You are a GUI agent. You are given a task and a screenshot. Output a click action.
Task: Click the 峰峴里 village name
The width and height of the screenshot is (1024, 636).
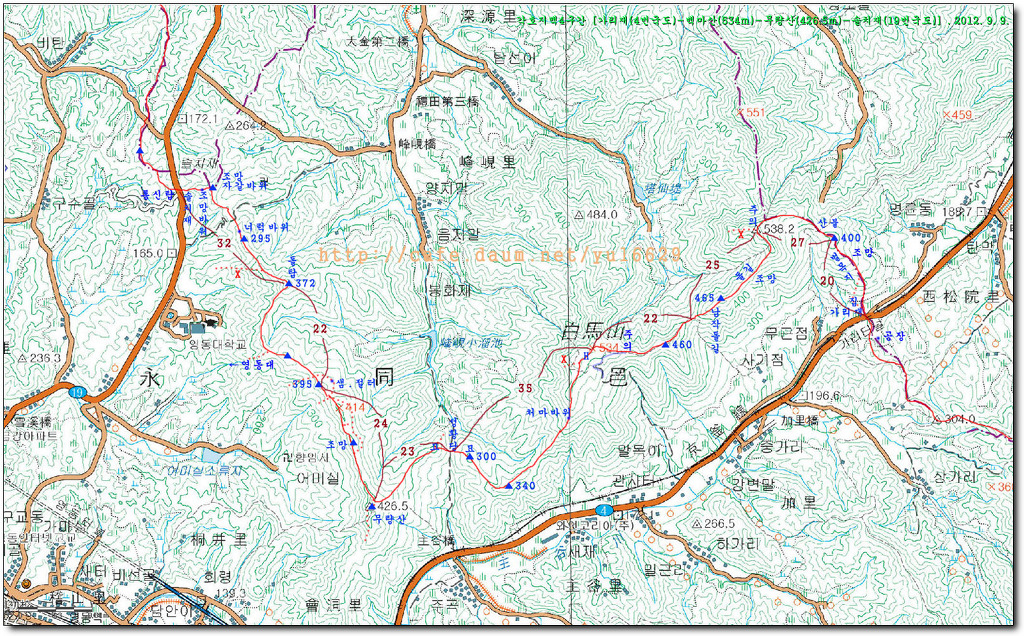[487, 162]
